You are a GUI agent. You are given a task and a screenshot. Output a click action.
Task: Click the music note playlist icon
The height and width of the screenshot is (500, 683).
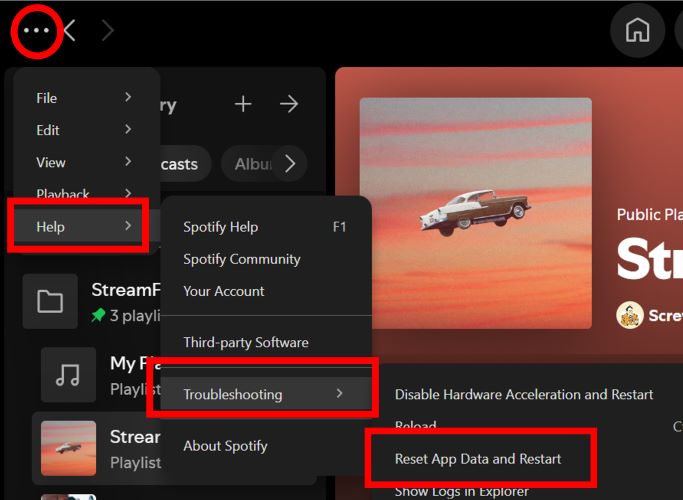(68, 374)
